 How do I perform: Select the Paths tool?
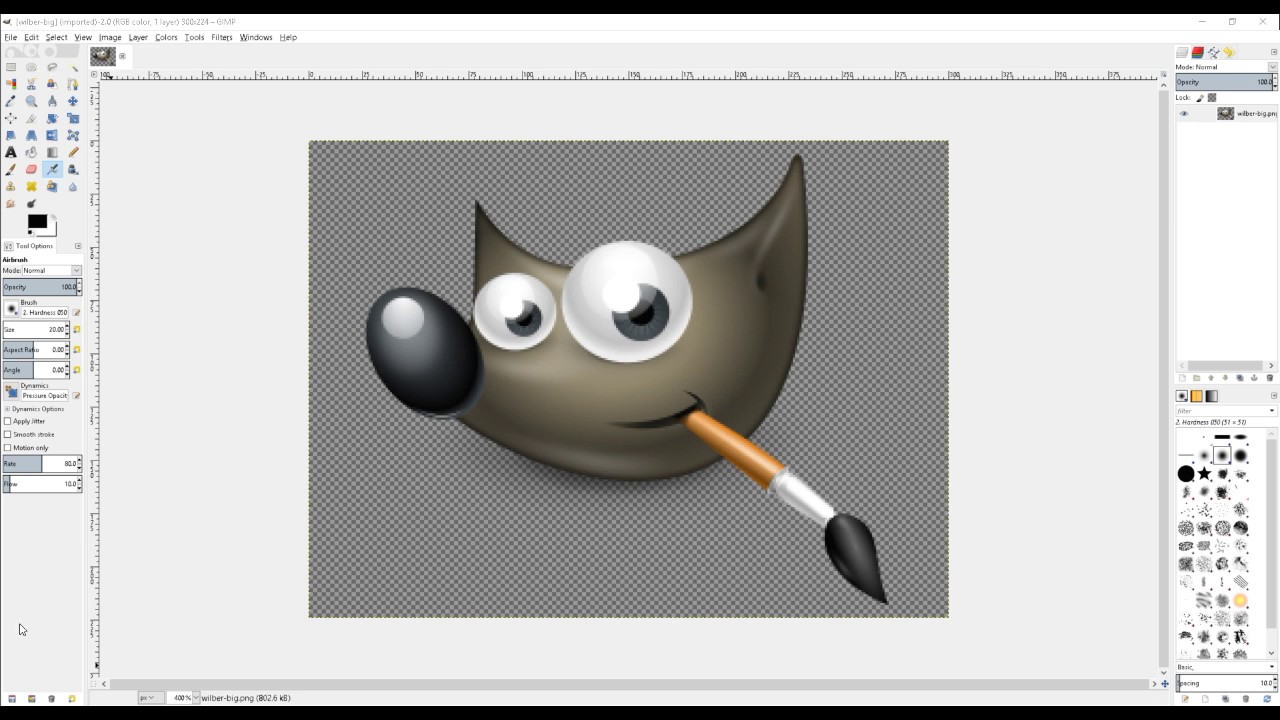73,84
